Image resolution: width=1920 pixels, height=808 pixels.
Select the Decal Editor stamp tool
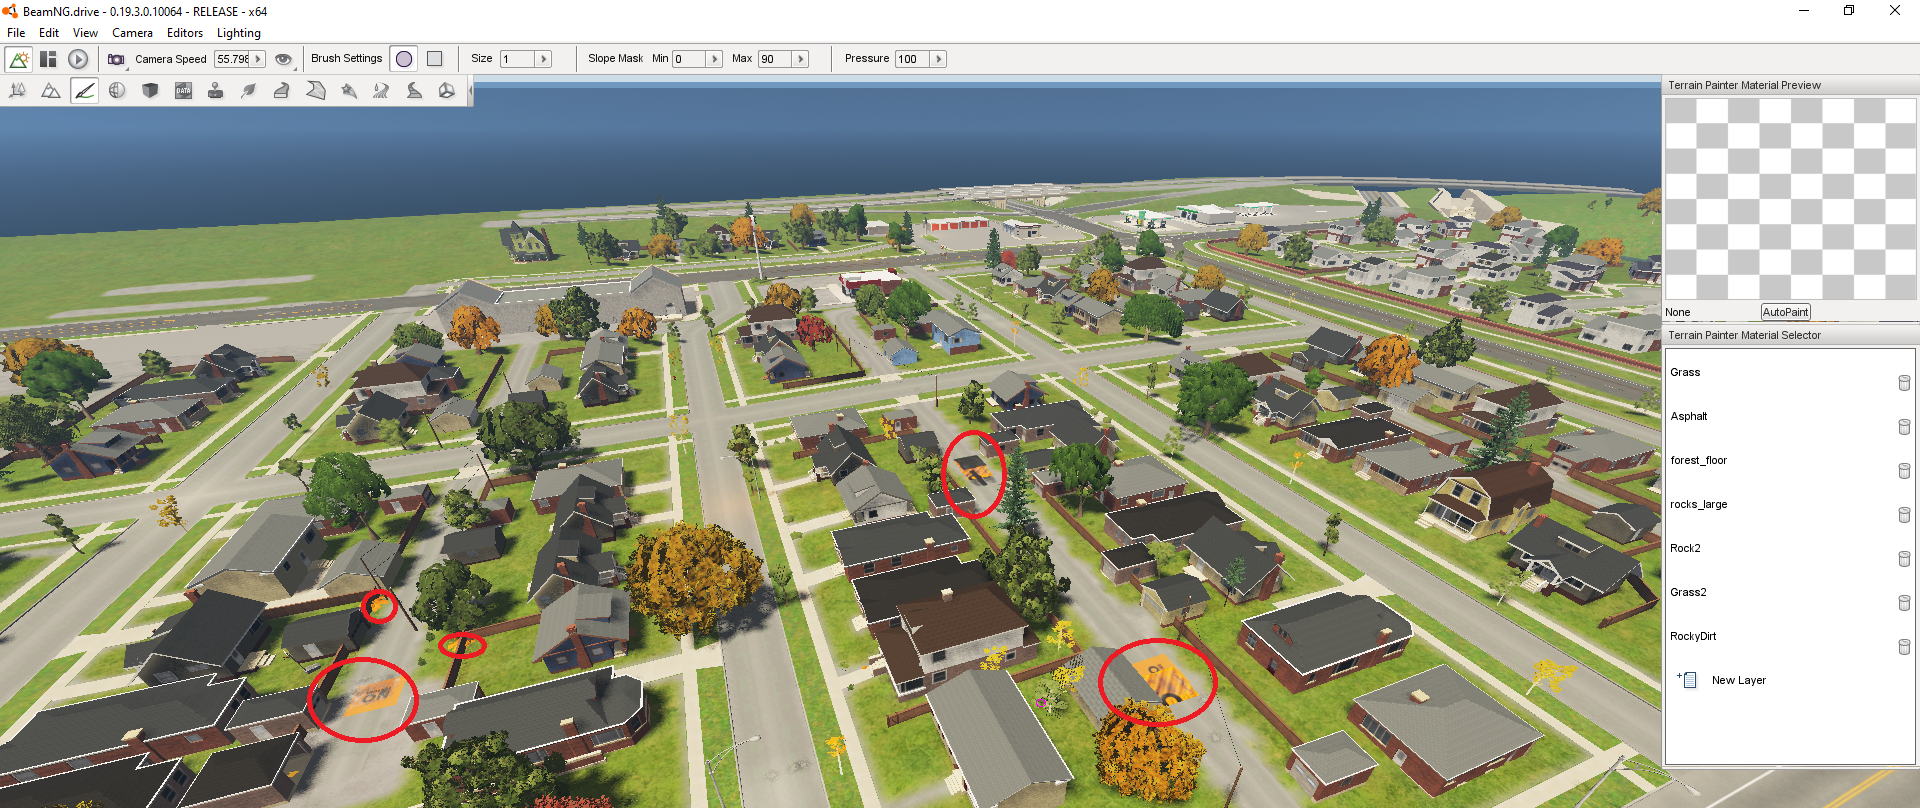(x=215, y=91)
